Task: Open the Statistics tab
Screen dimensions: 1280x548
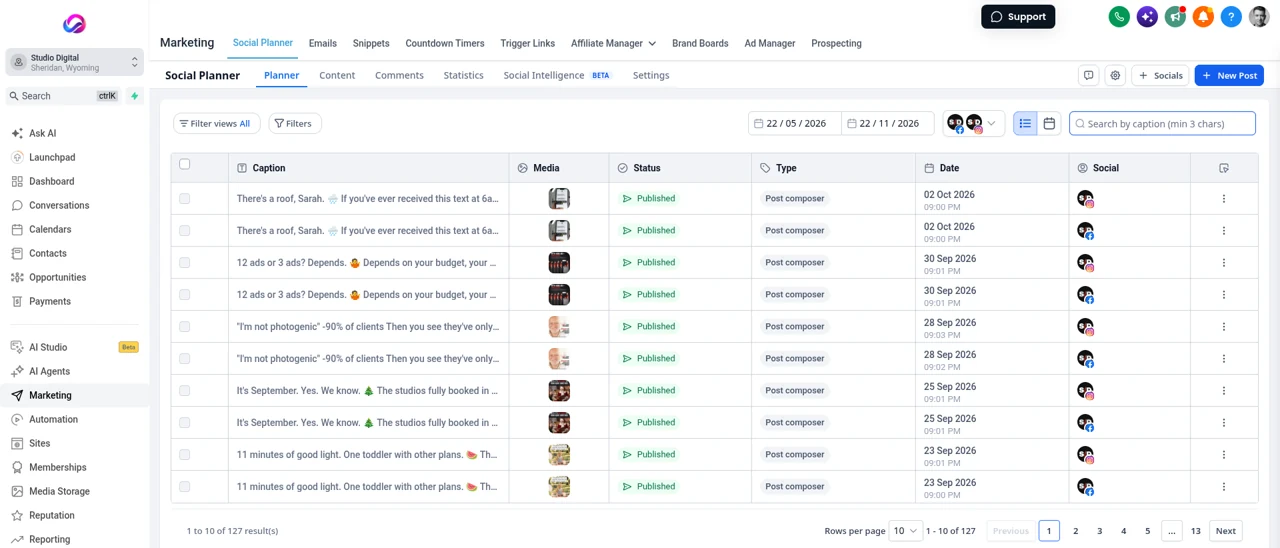Action: [463, 76]
